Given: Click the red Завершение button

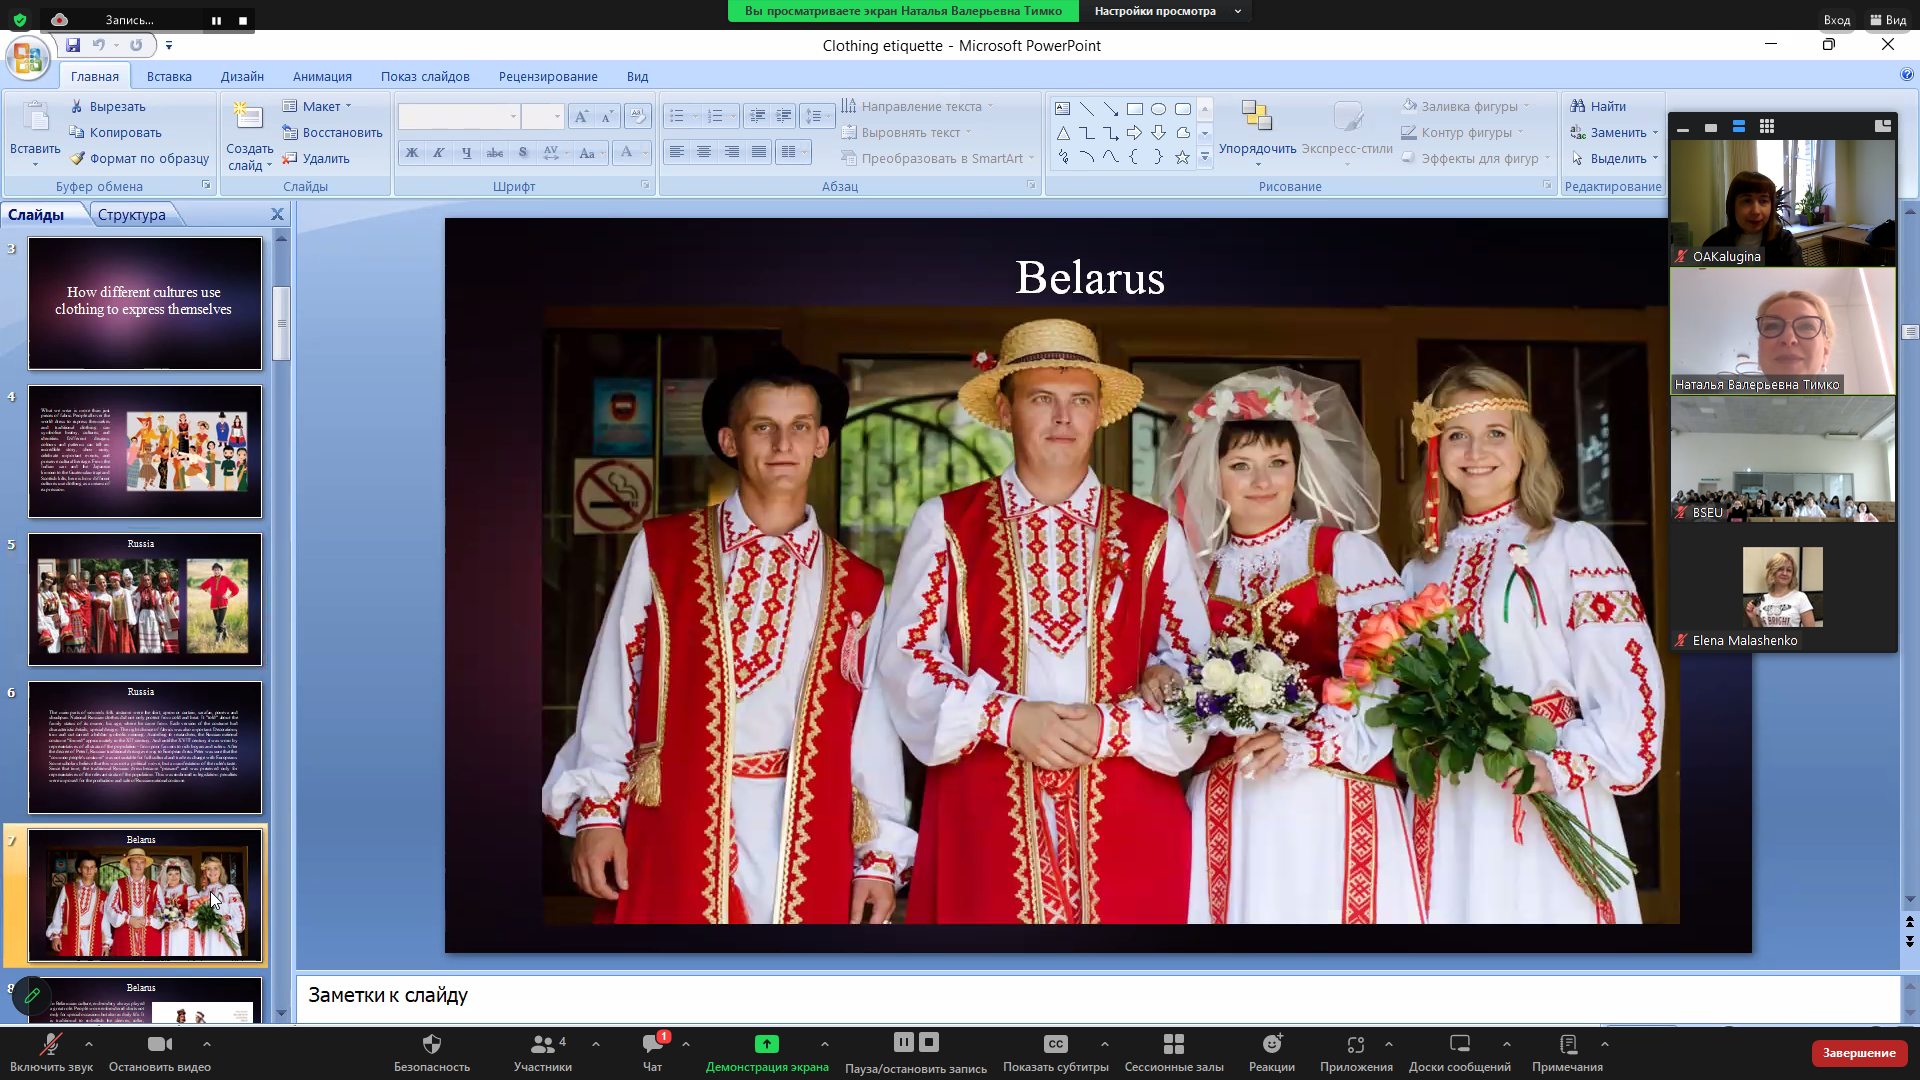Looking at the screenshot, I should point(1858,1052).
